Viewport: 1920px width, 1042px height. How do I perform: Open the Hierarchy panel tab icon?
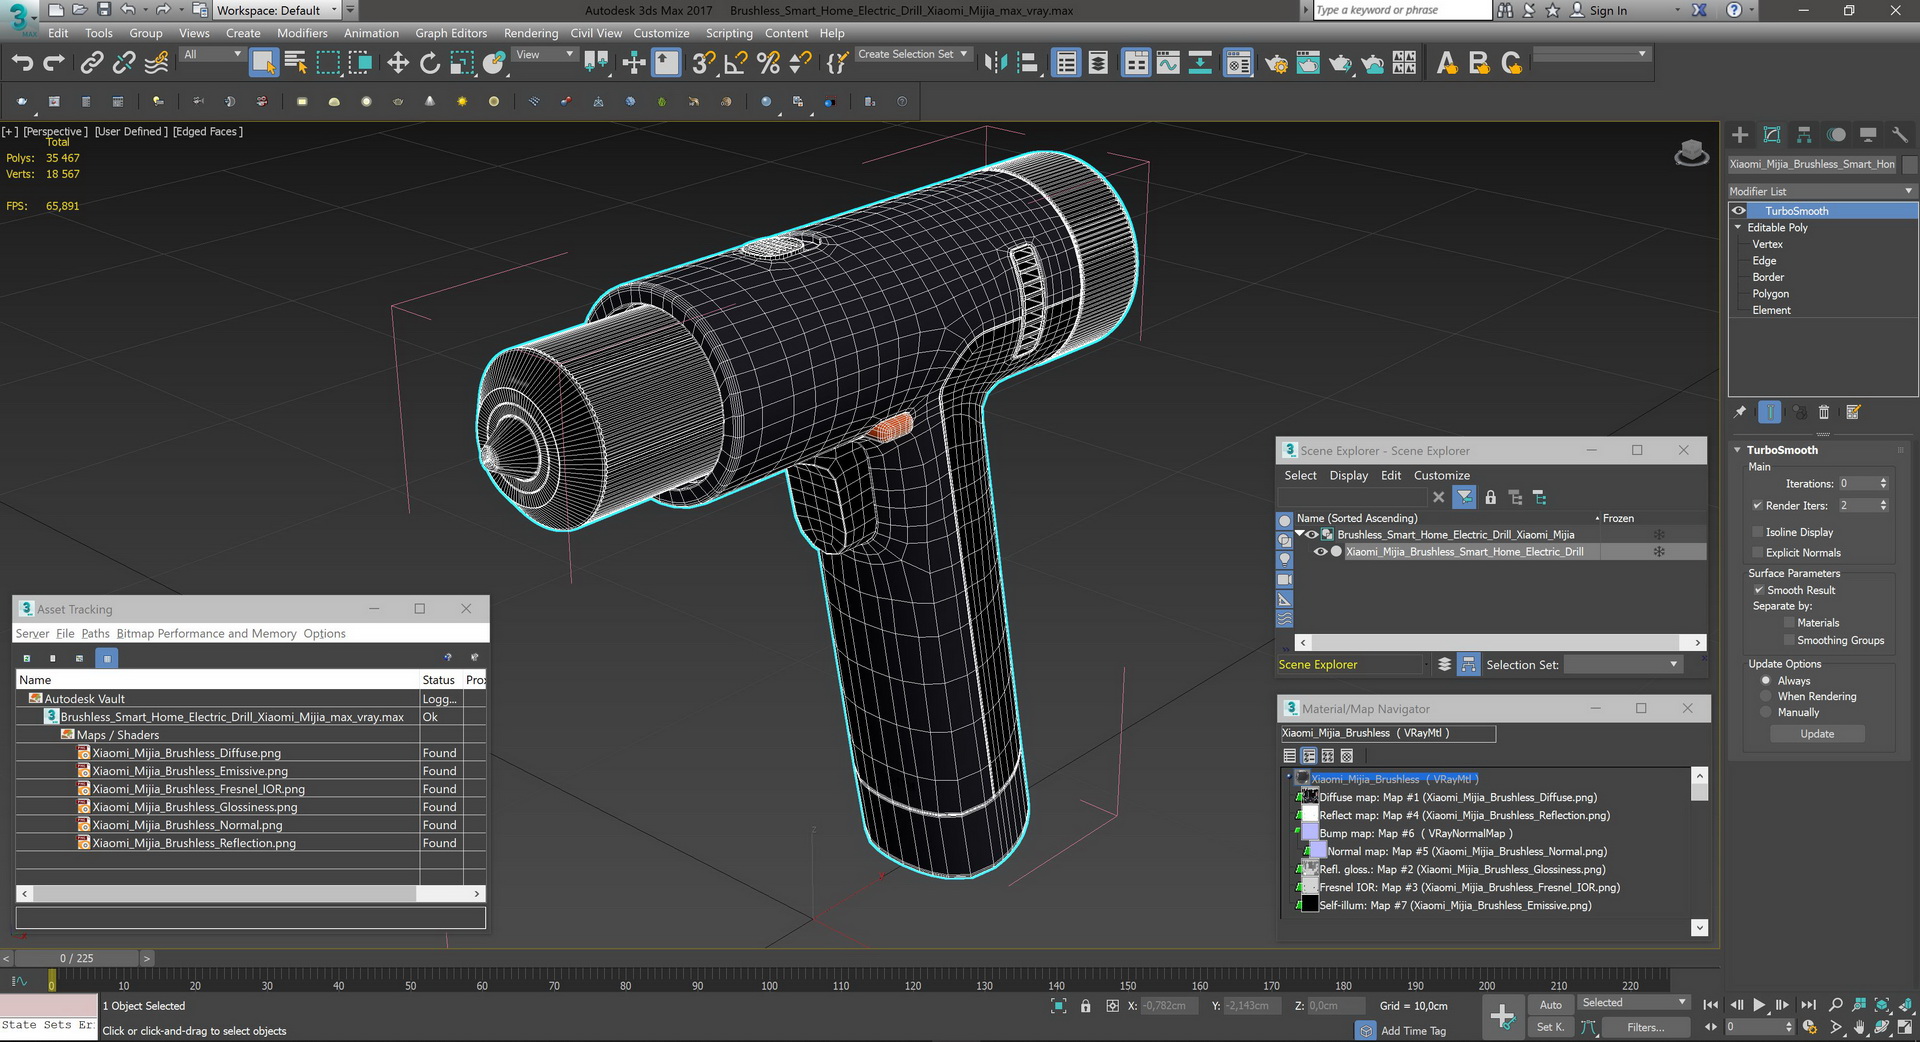click(1804, 135)
